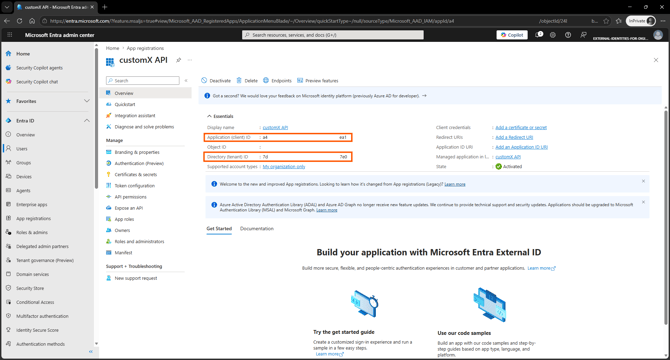Close the customX API blade
This screenshot has height=360, width=670.
tap(656, 60)
